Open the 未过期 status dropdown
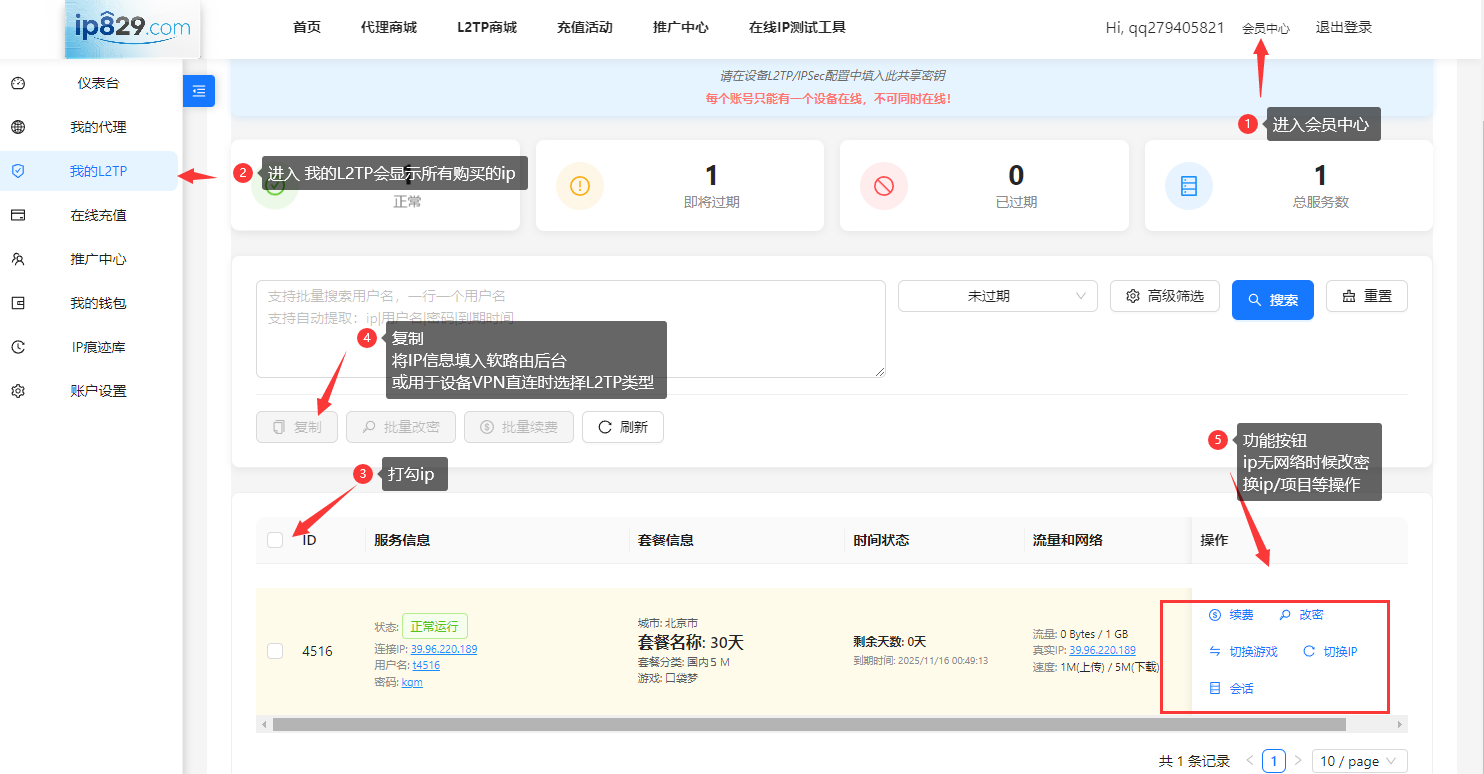The width and height of the screenshot is (1484, 774). (996, 296)
